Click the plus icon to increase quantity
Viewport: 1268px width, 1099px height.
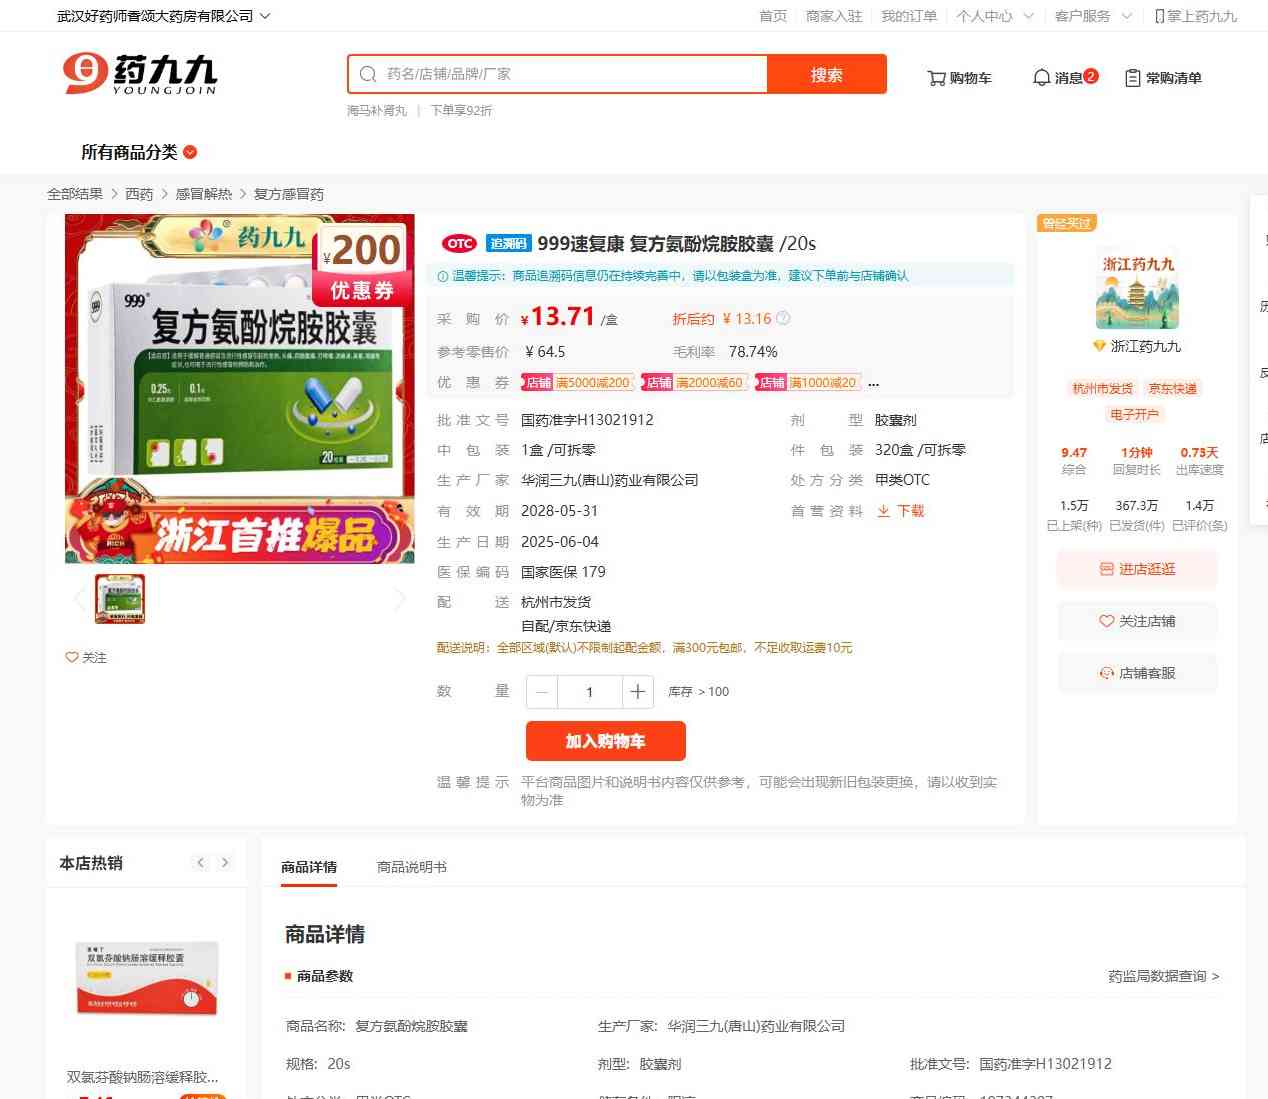click(x=638, y=692)
